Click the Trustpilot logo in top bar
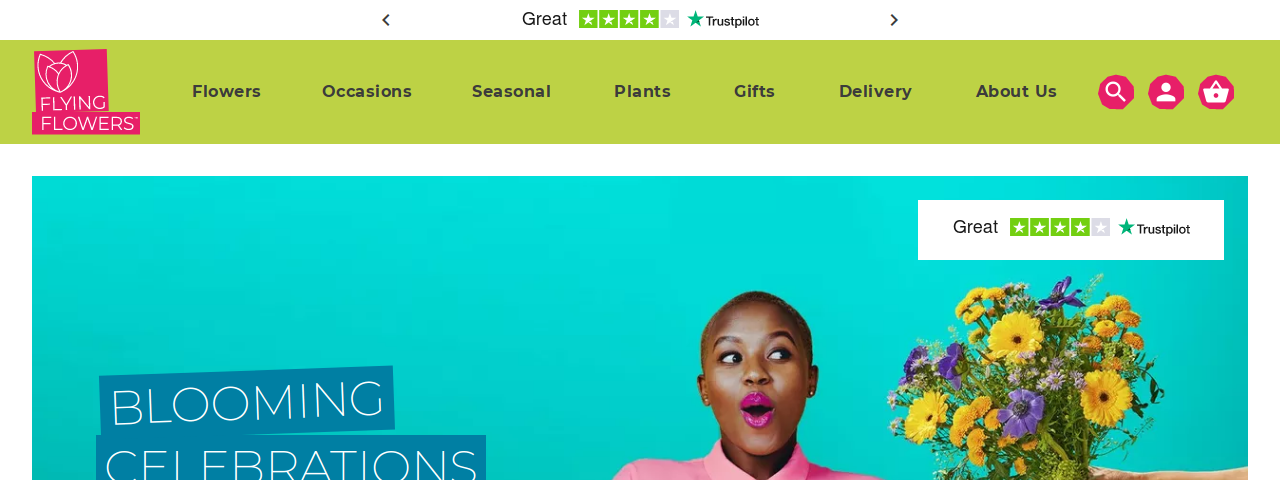 [x=723, y=19]
